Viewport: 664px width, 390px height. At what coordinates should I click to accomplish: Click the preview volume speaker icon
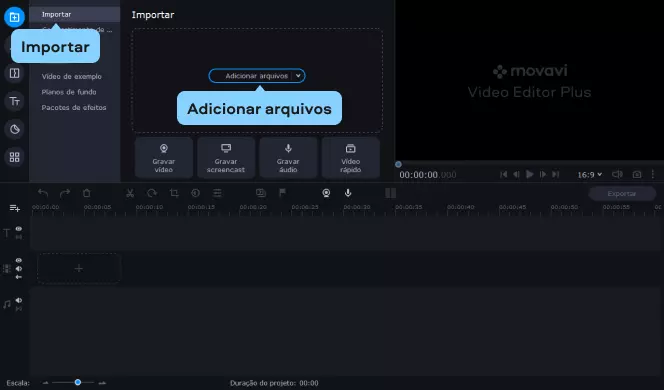tap(617, 174)
